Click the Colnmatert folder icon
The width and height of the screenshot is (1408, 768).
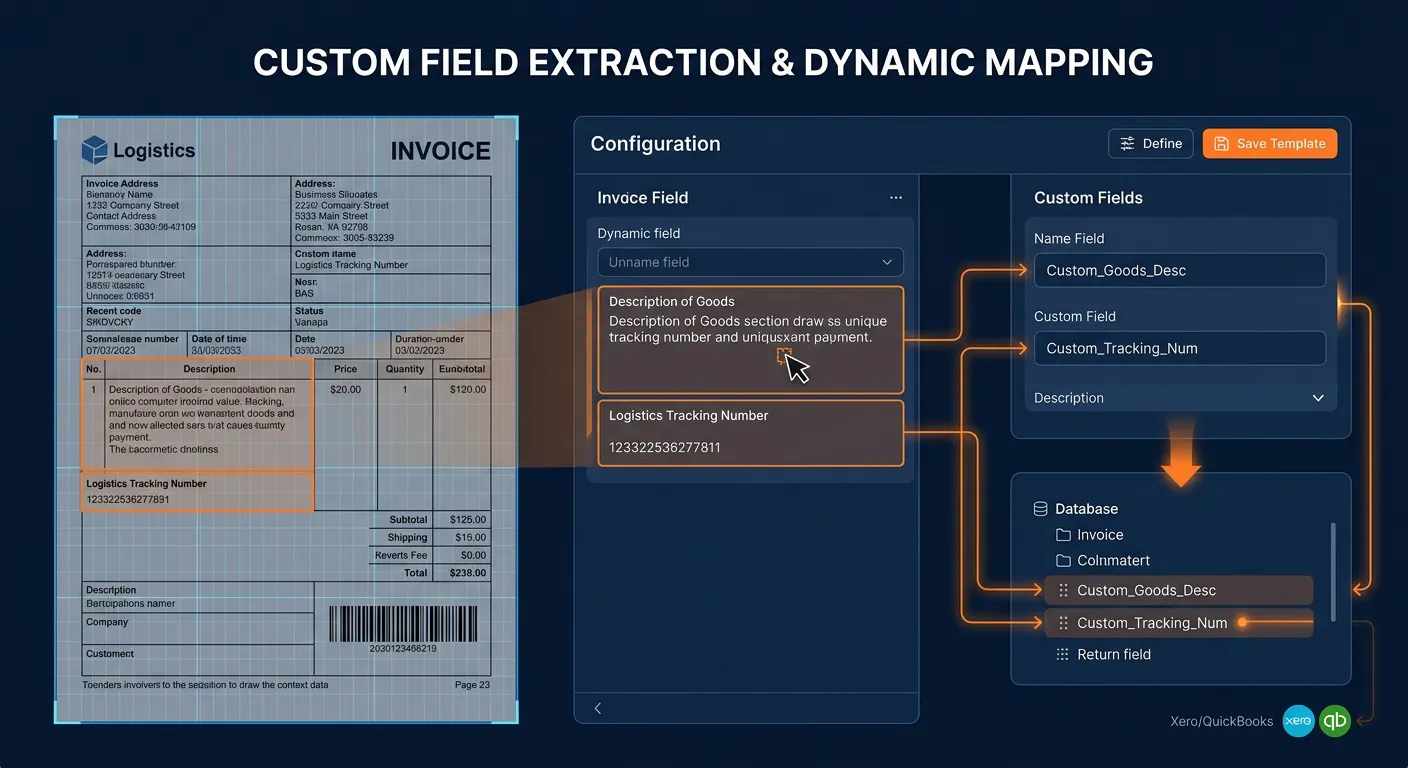[x=1063, y=561]
